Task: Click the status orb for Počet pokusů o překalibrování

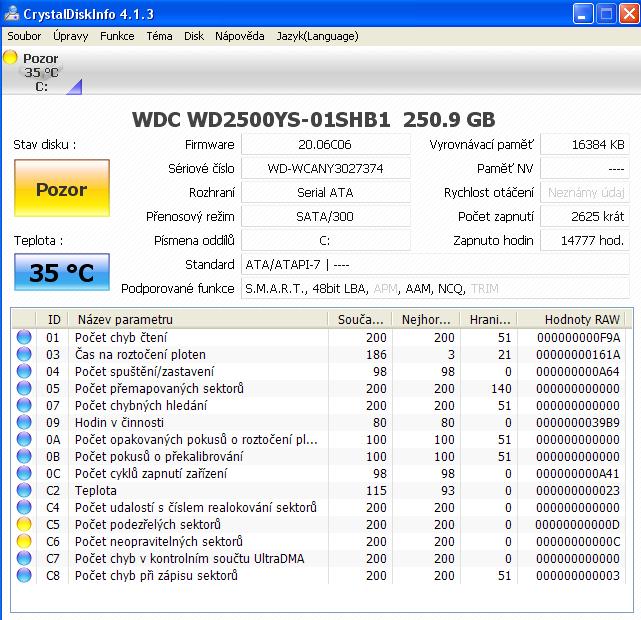Action: tap(24, 456)
